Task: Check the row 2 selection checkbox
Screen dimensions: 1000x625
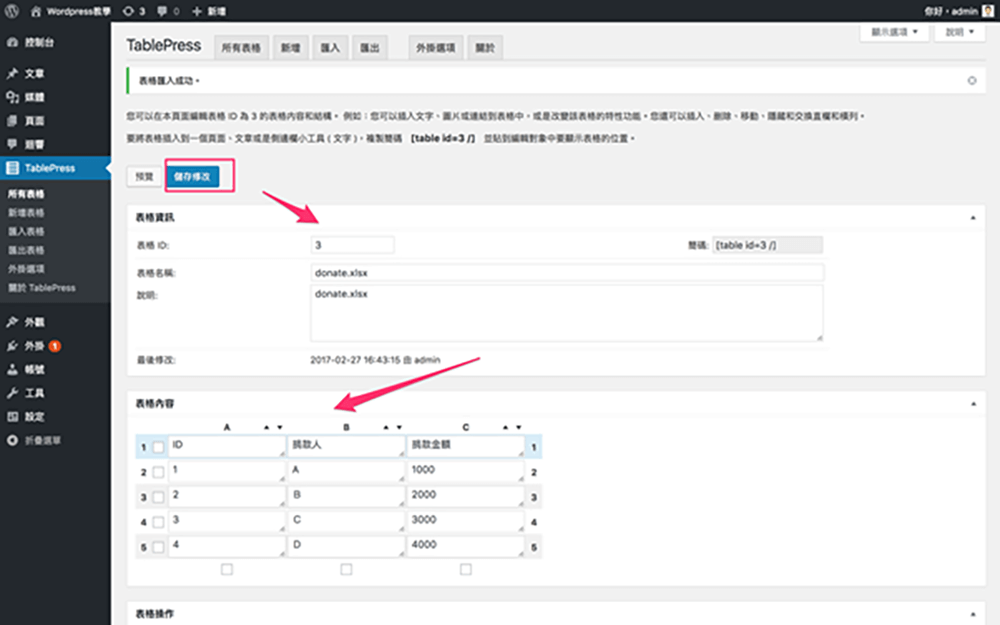Action: coord(158,472)
